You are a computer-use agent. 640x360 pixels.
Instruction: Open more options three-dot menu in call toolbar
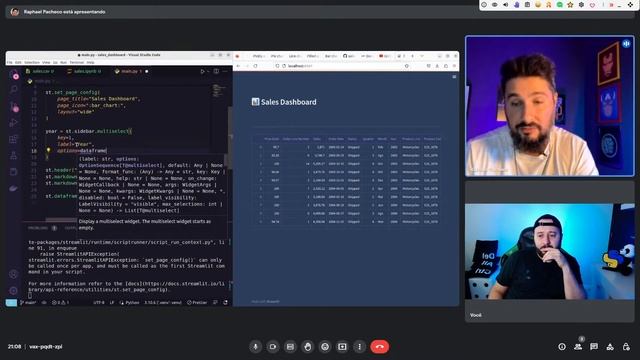coord(360,347)
